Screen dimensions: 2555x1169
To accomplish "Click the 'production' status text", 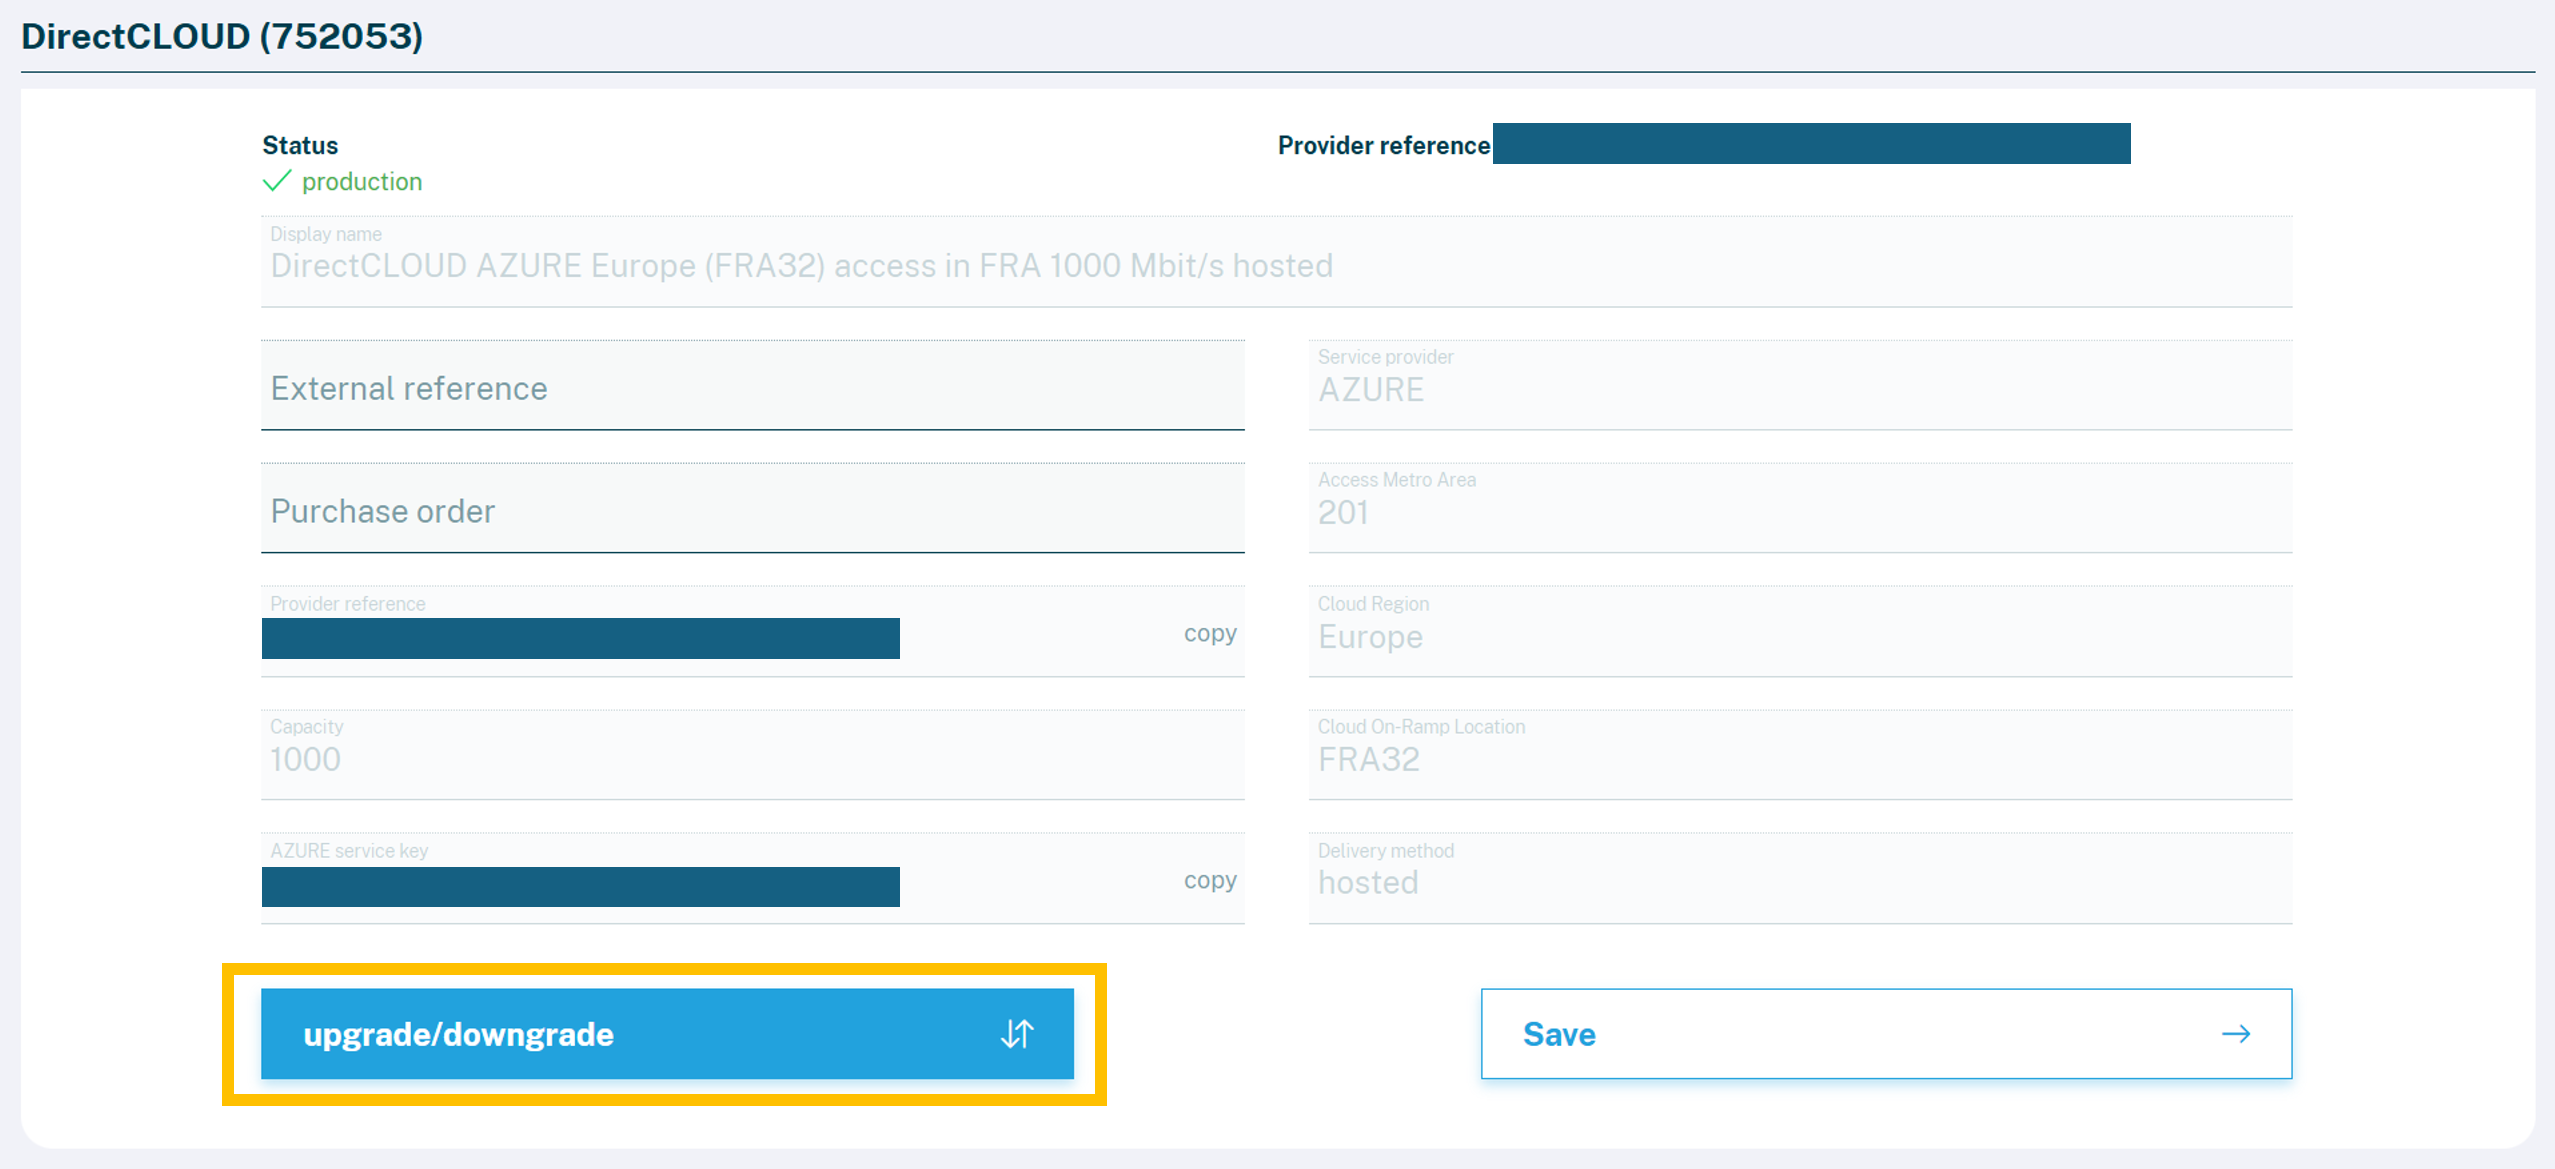I will tap(362, 182).
